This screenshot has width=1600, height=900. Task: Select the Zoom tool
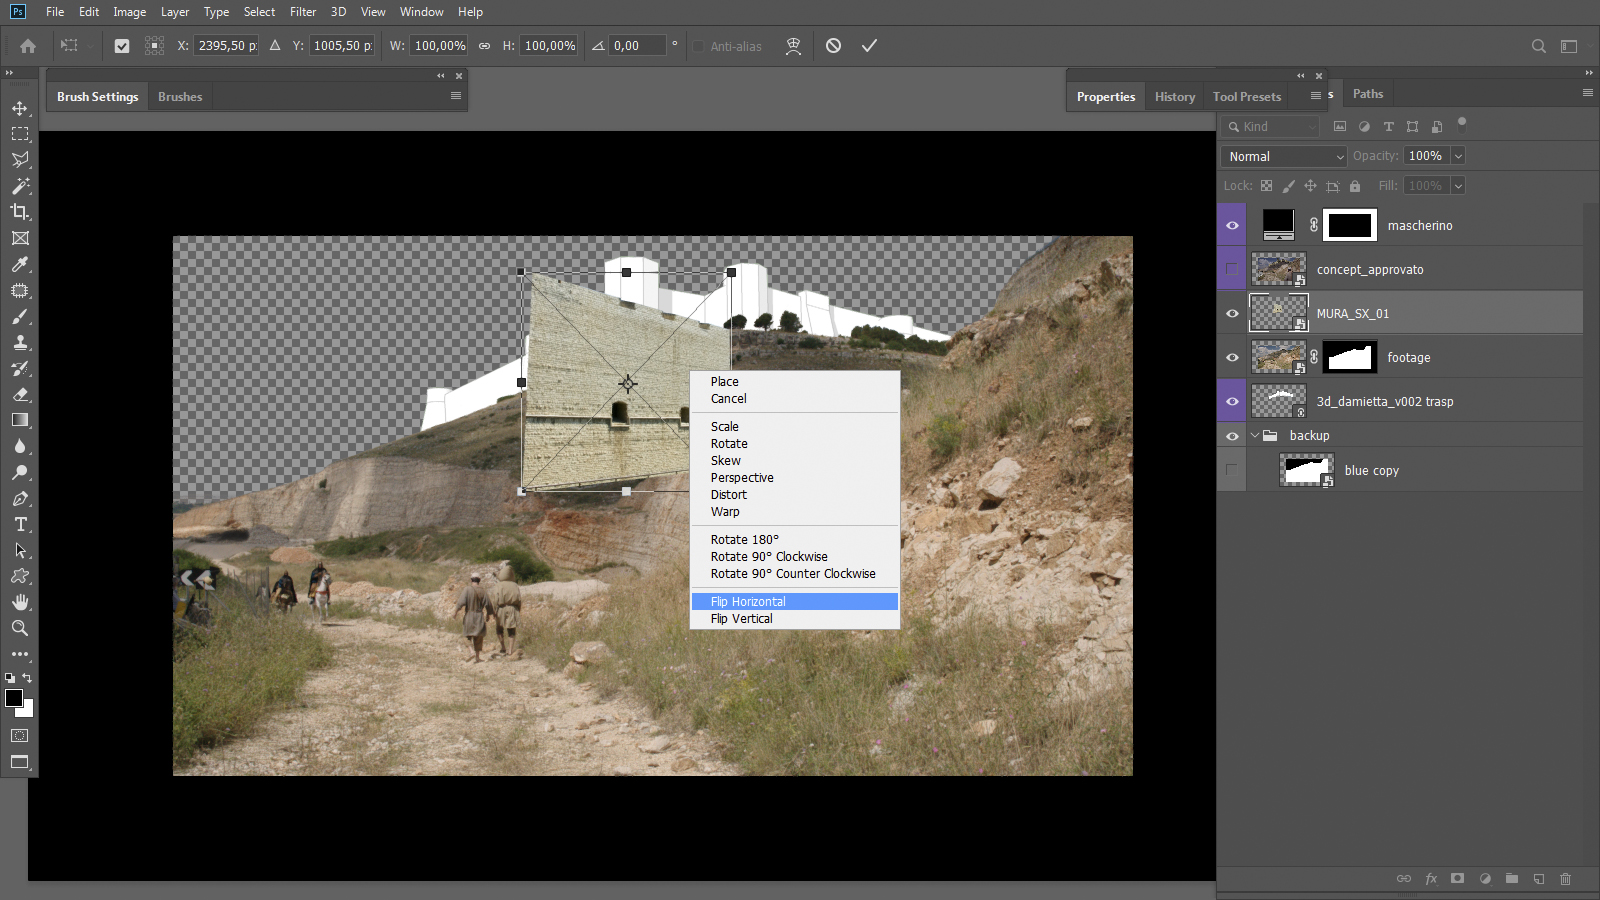[20, 628]
